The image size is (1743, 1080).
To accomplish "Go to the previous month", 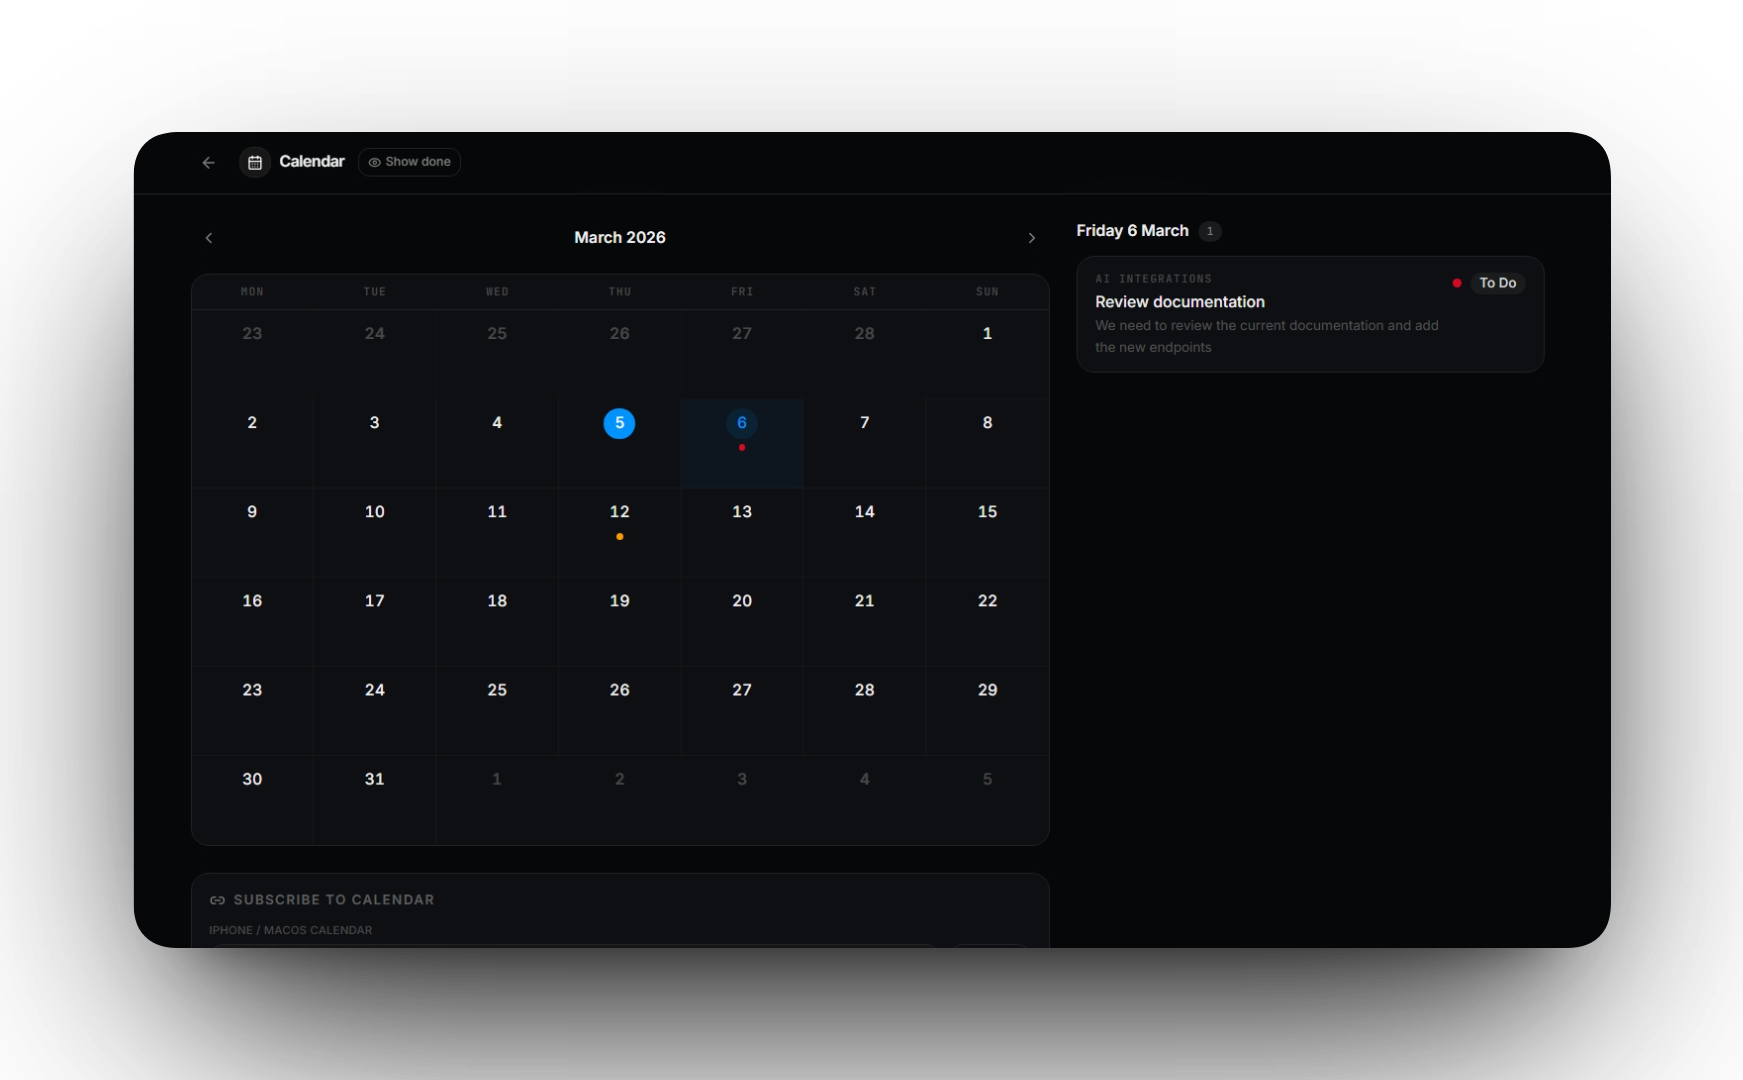I will [209, 238].
